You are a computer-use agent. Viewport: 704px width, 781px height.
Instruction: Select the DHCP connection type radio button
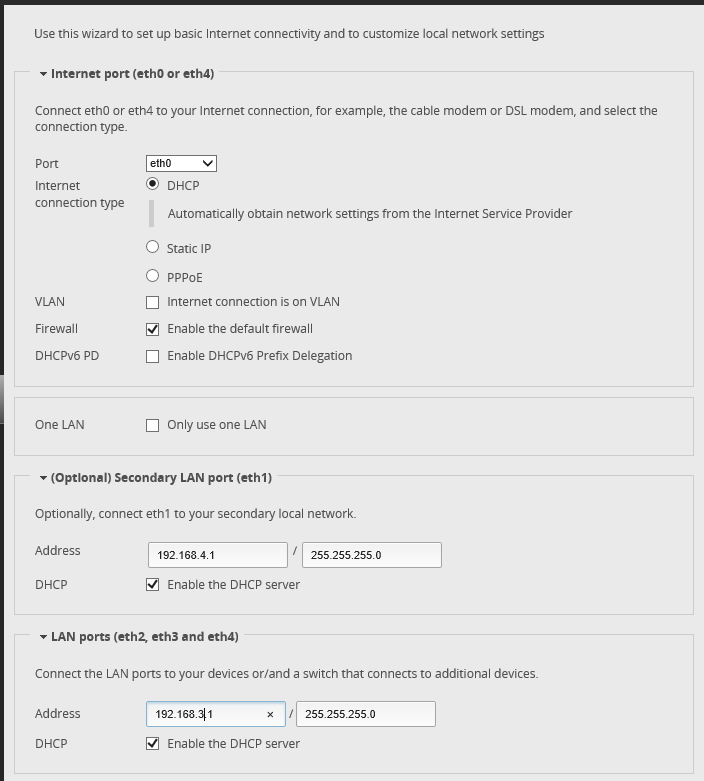[153, 184]
